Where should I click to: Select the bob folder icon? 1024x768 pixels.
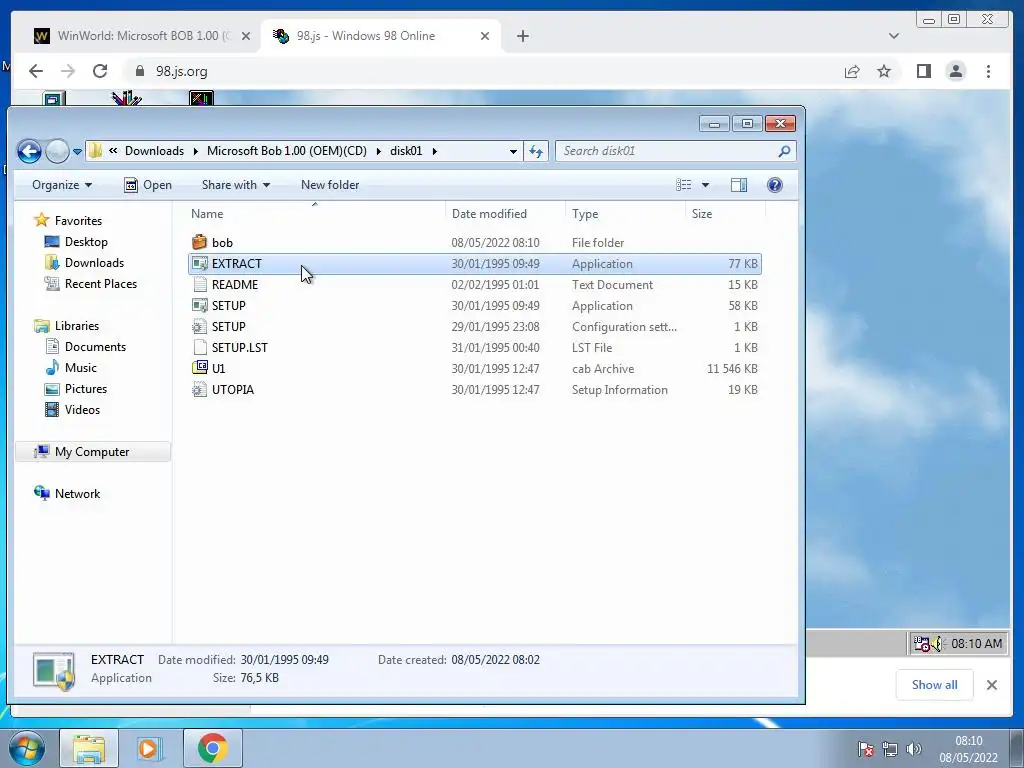tap(199, 242)
